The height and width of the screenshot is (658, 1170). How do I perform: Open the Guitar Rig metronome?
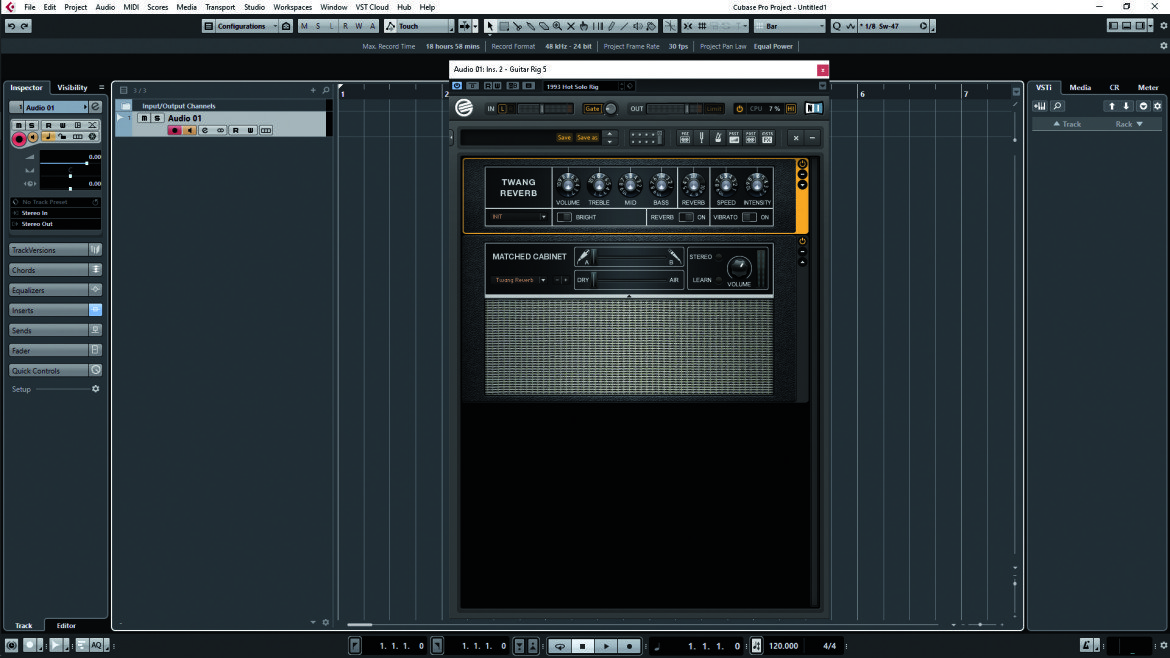point(718,137)
